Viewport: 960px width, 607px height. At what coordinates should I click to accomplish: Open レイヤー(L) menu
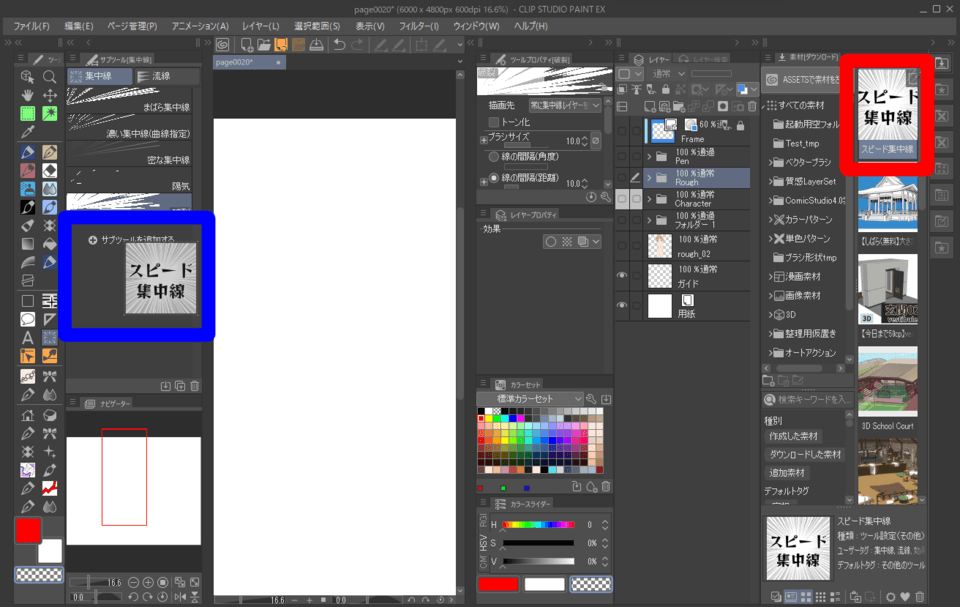(x=260, y=26)
